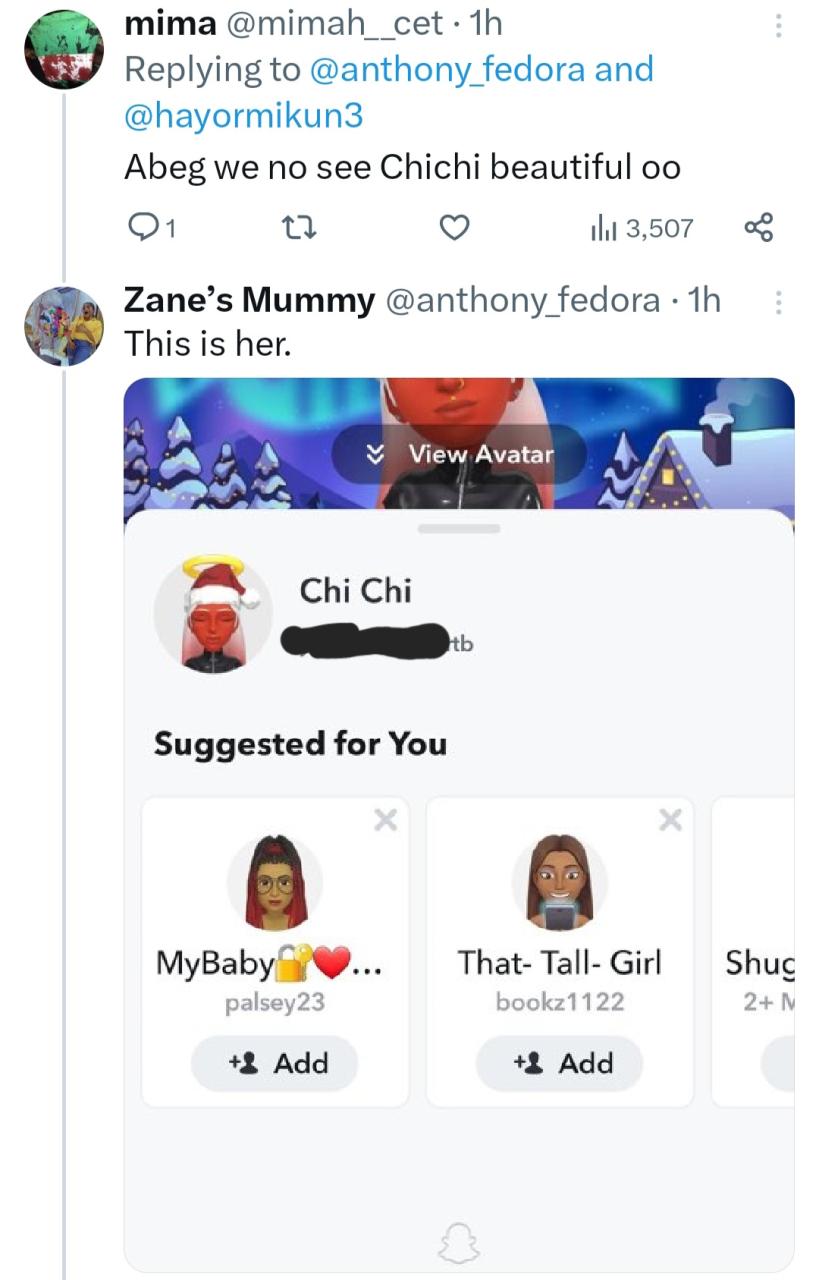Share mima's tweet
Screen dimensions: 819x1280
coord(759,229)
